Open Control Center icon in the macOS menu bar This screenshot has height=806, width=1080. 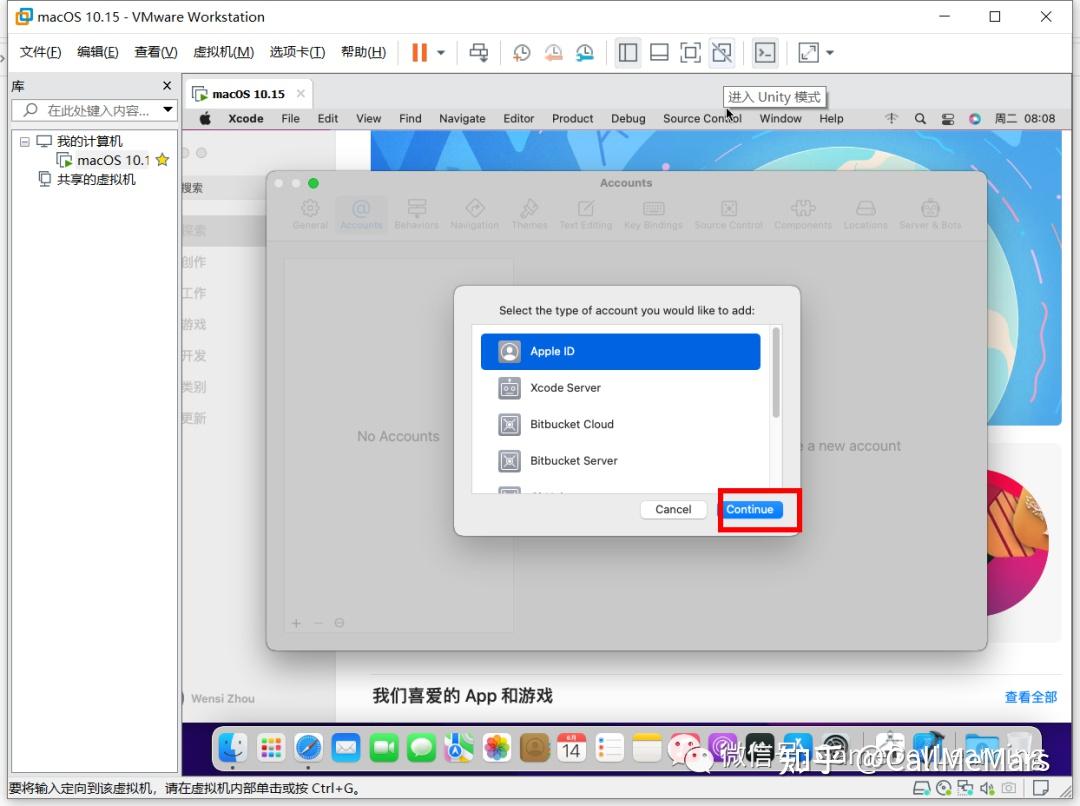click(948, 118)
